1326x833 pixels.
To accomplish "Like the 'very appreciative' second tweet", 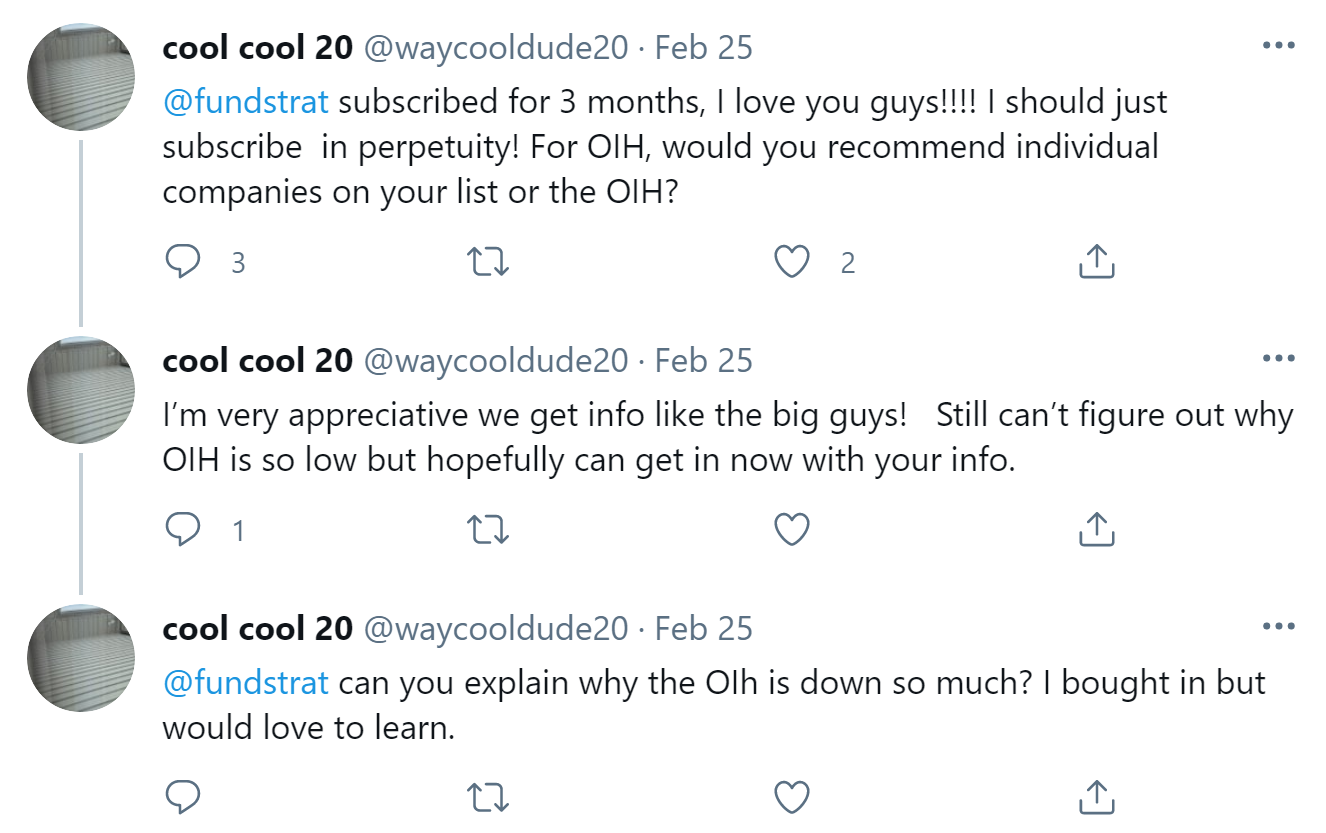I will pyautogui.click(x=792, y=529).
